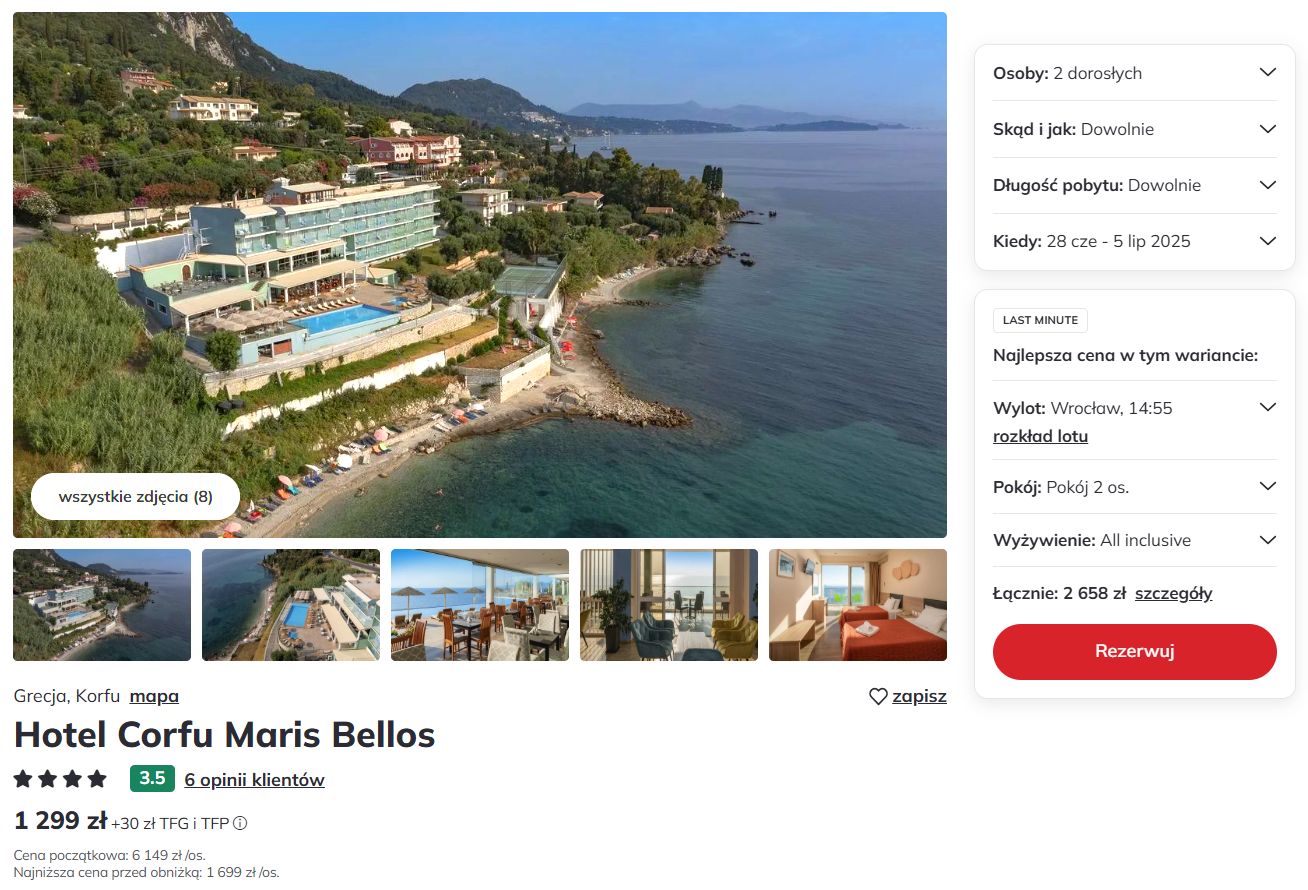Open the Wylot Wrocław departure dropdown
This screenshot has width=1308, height=890.
(1135, 408)
